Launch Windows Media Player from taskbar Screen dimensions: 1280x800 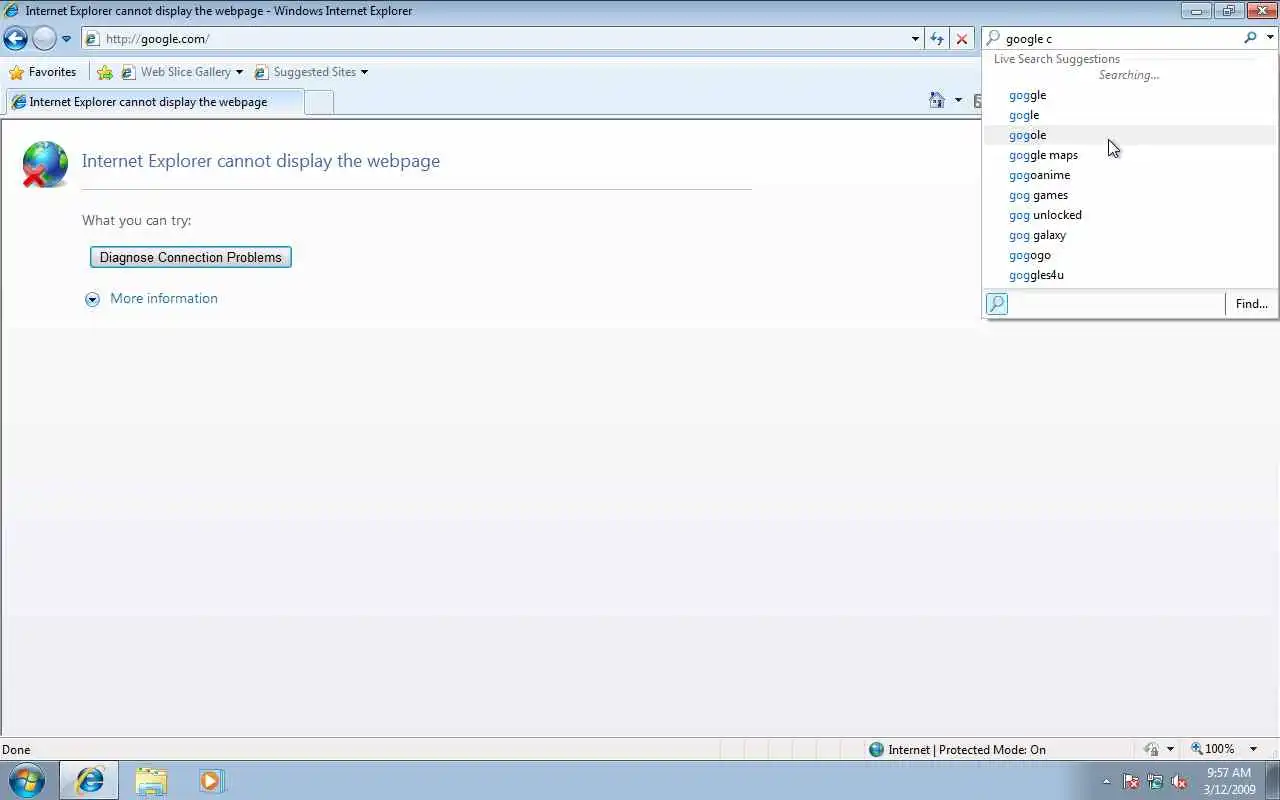(211, 780)
